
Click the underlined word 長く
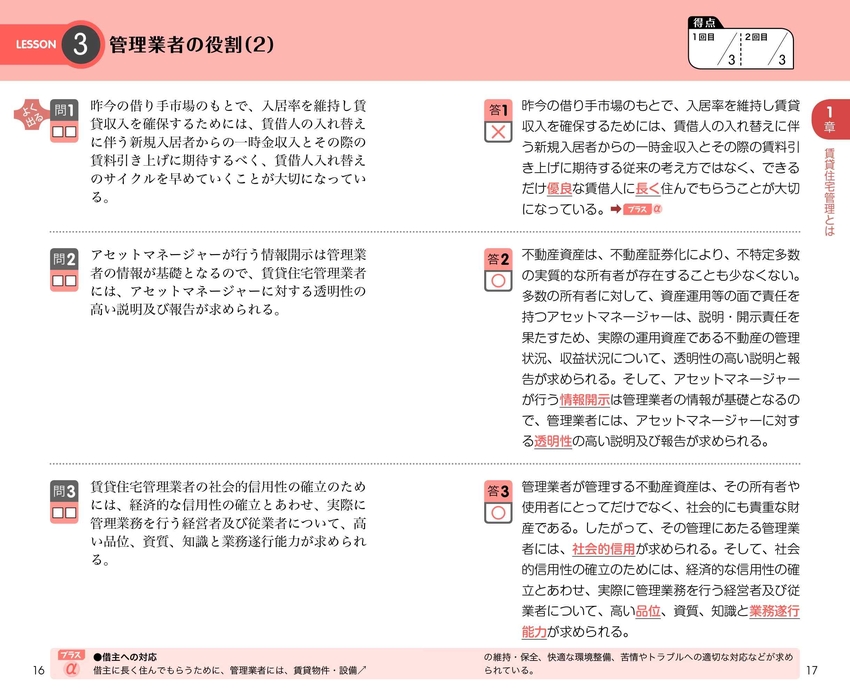(647, 189)
